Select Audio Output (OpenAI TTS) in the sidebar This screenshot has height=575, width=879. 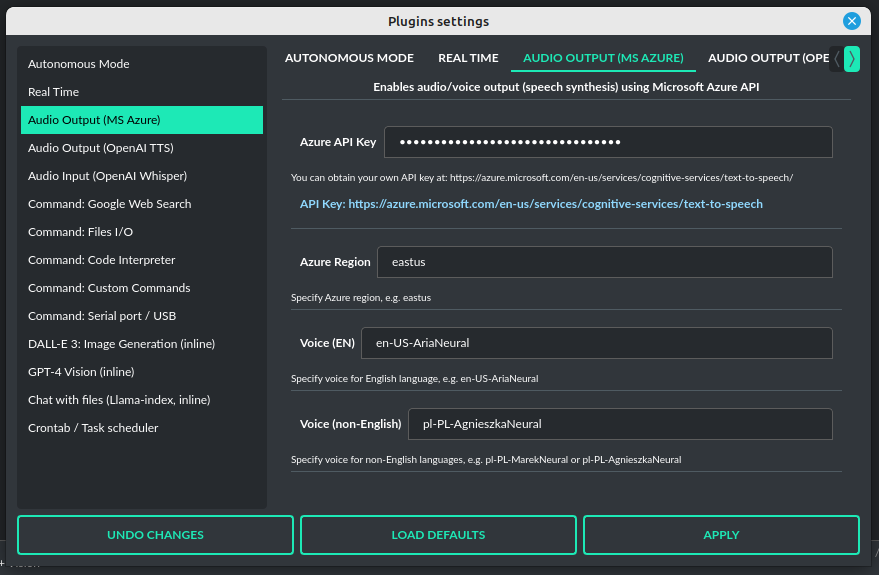[100, 148]
